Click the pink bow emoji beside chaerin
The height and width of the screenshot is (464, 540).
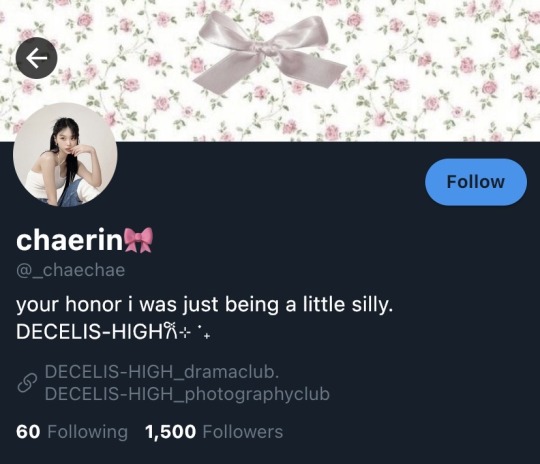coord(138,240)
